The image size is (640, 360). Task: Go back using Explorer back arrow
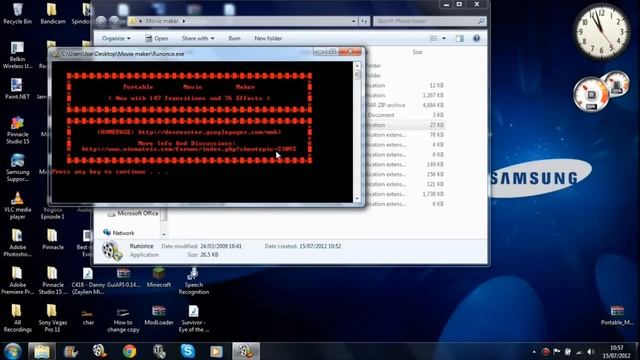pyautogui.click(x=101, y=21)
